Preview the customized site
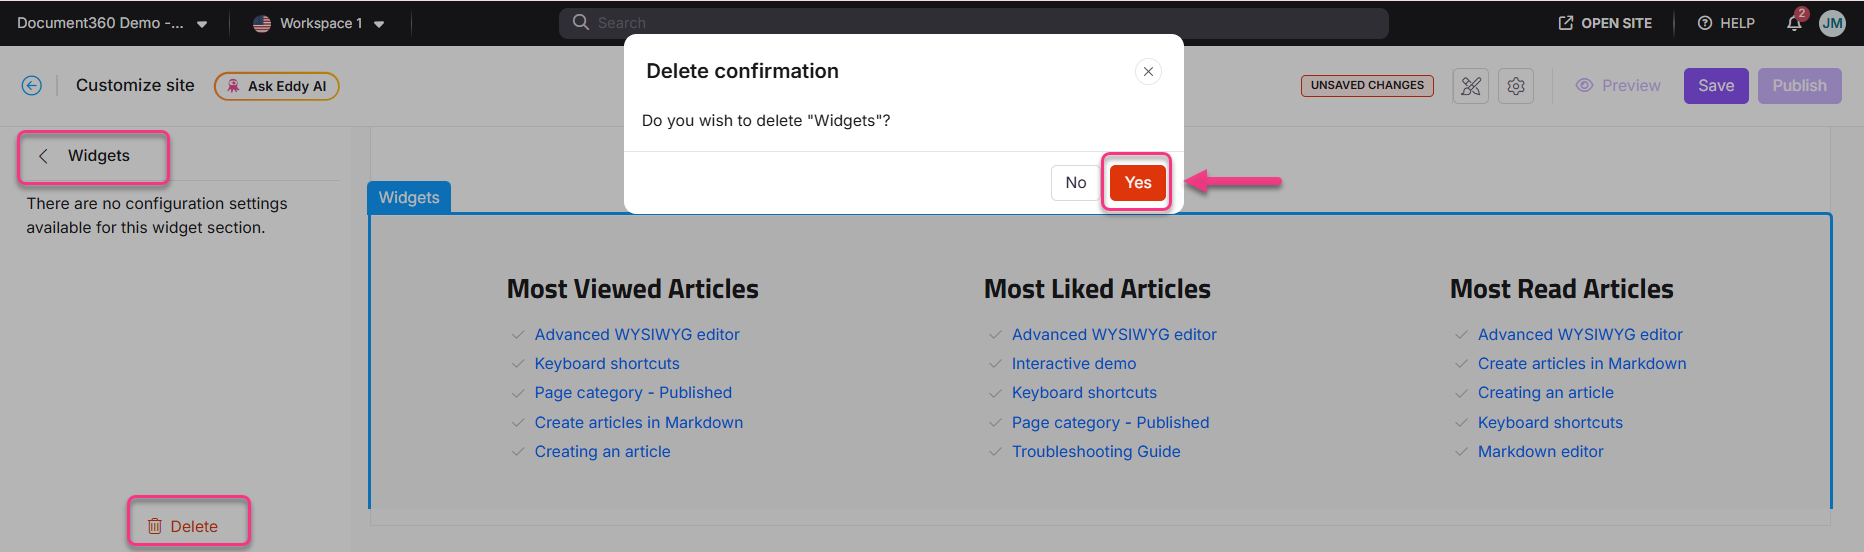1864x552 pixels. [1618, 86]
